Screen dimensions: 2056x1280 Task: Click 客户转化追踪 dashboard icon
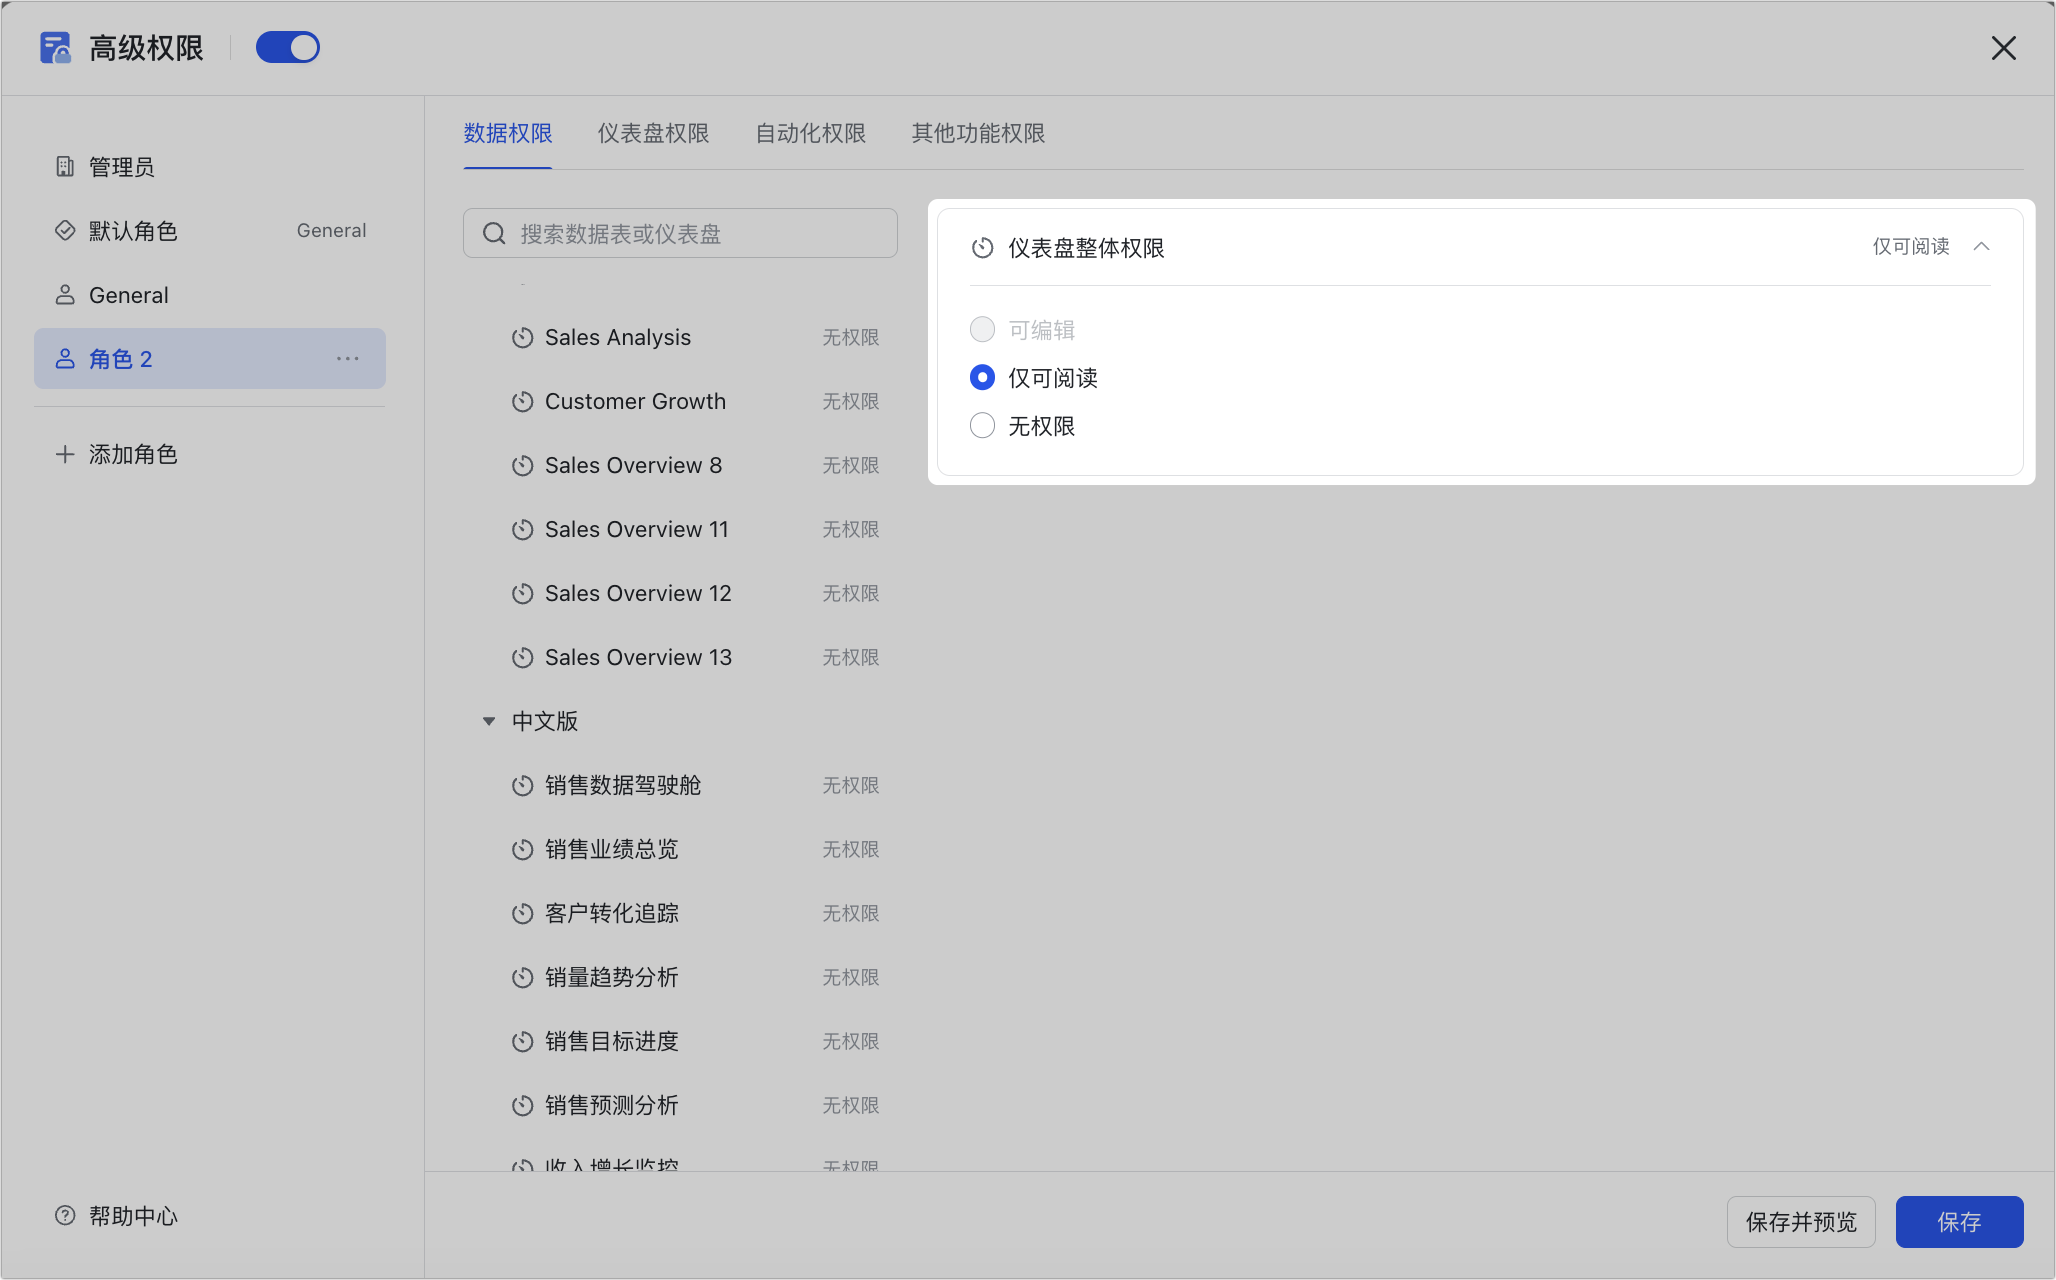coord(522,914)
